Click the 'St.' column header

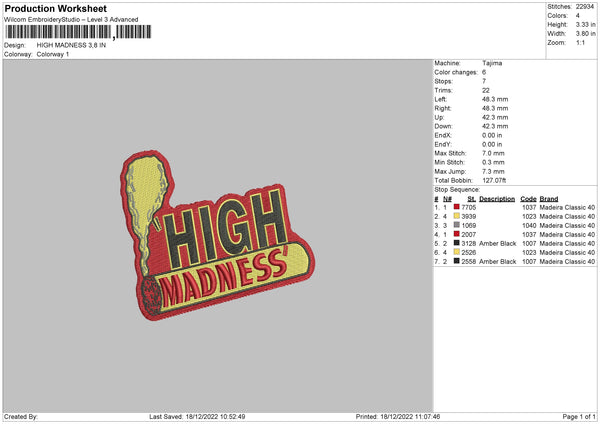tap(471, 199)
